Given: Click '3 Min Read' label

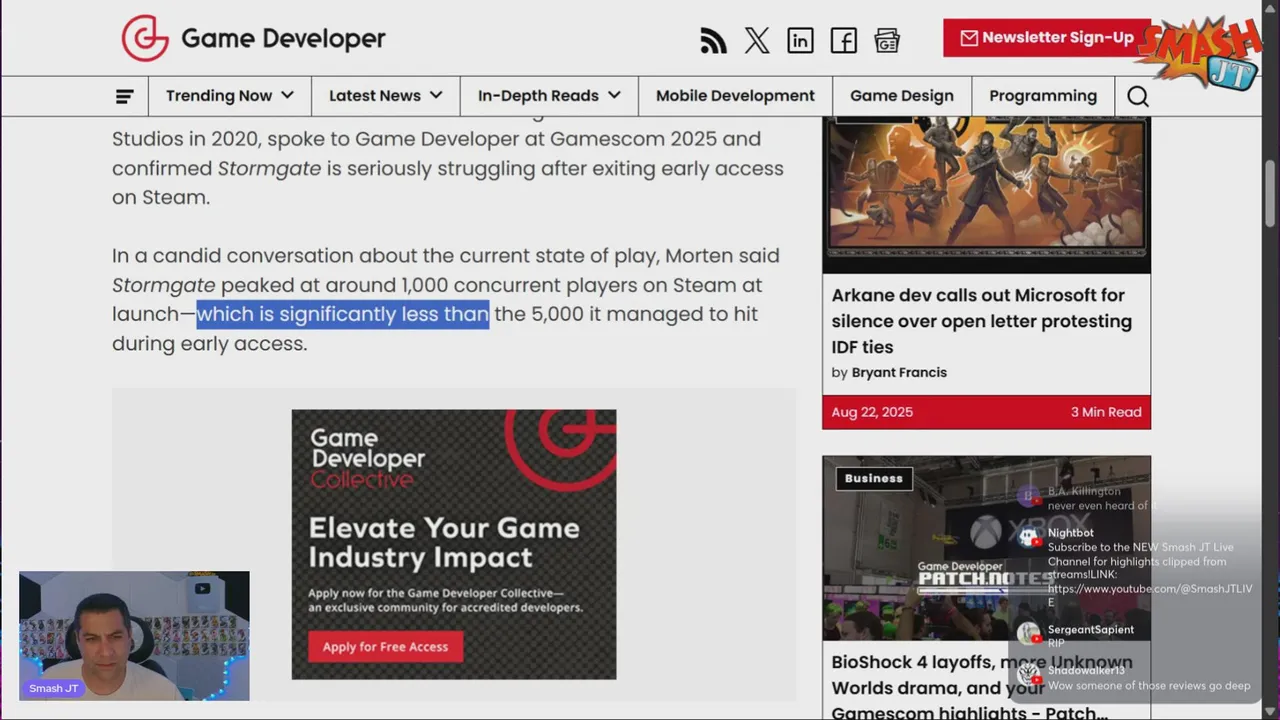Looking at the screenshot, I should [1106, 412].
